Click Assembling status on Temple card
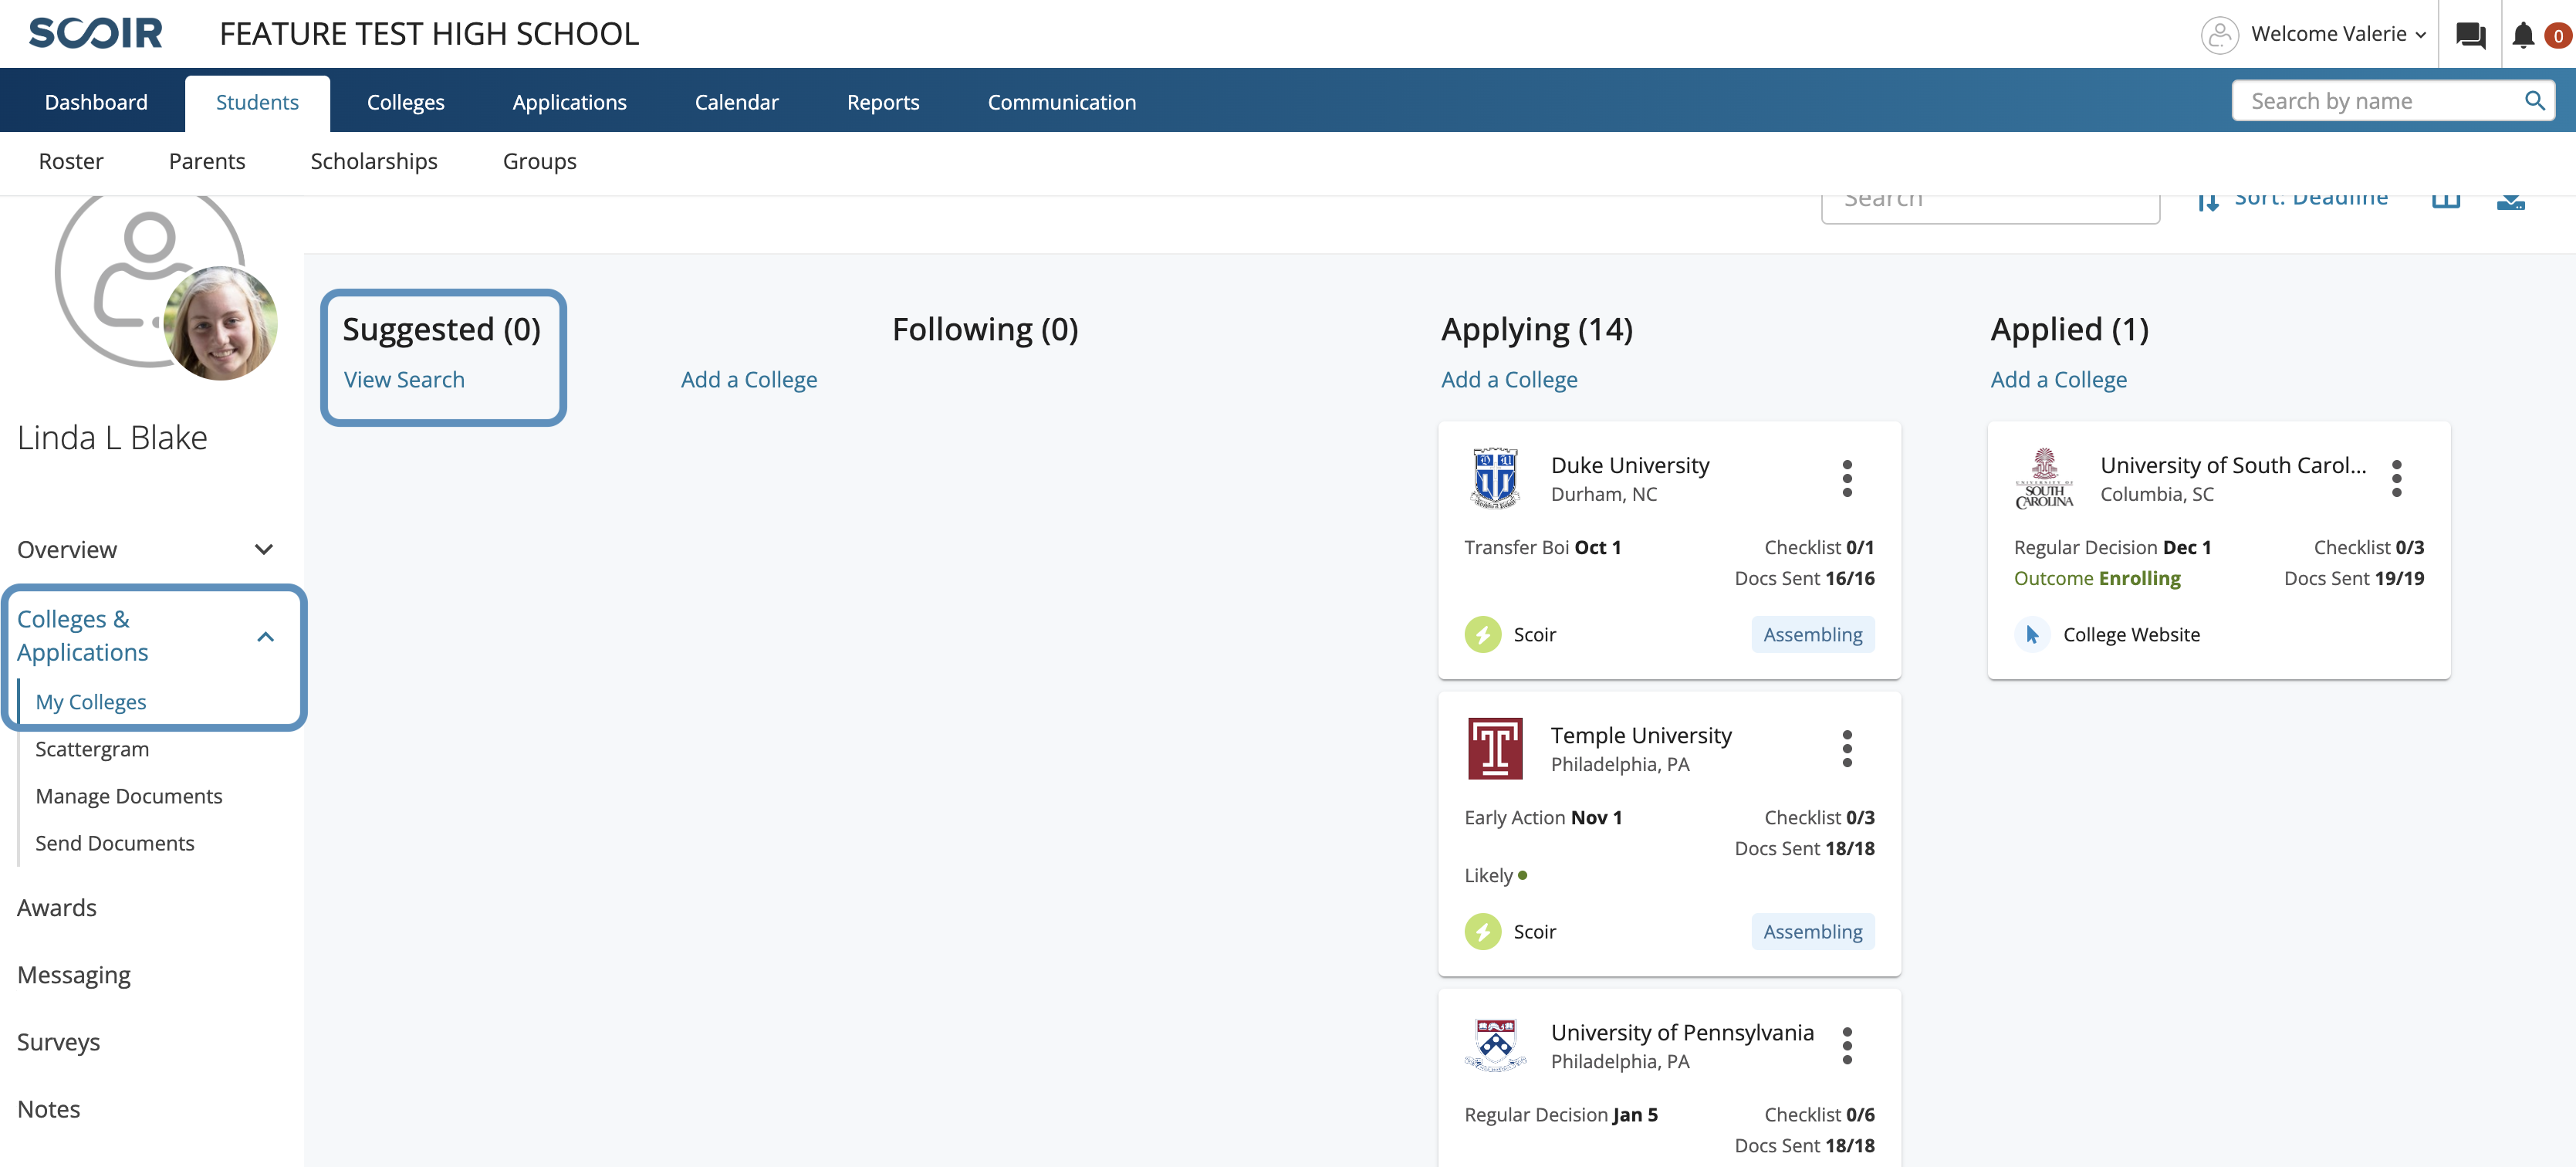The image size is (2576, 1167). click(1812, 932)
